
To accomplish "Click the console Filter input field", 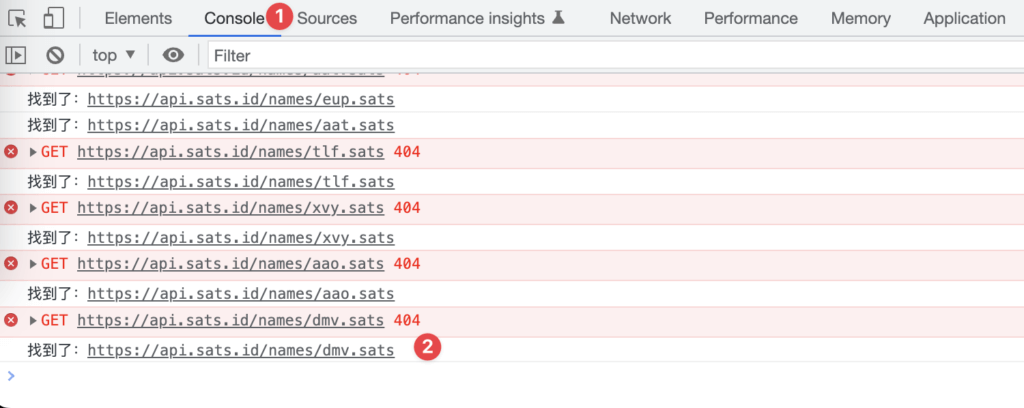I will (x=616, y=55).
